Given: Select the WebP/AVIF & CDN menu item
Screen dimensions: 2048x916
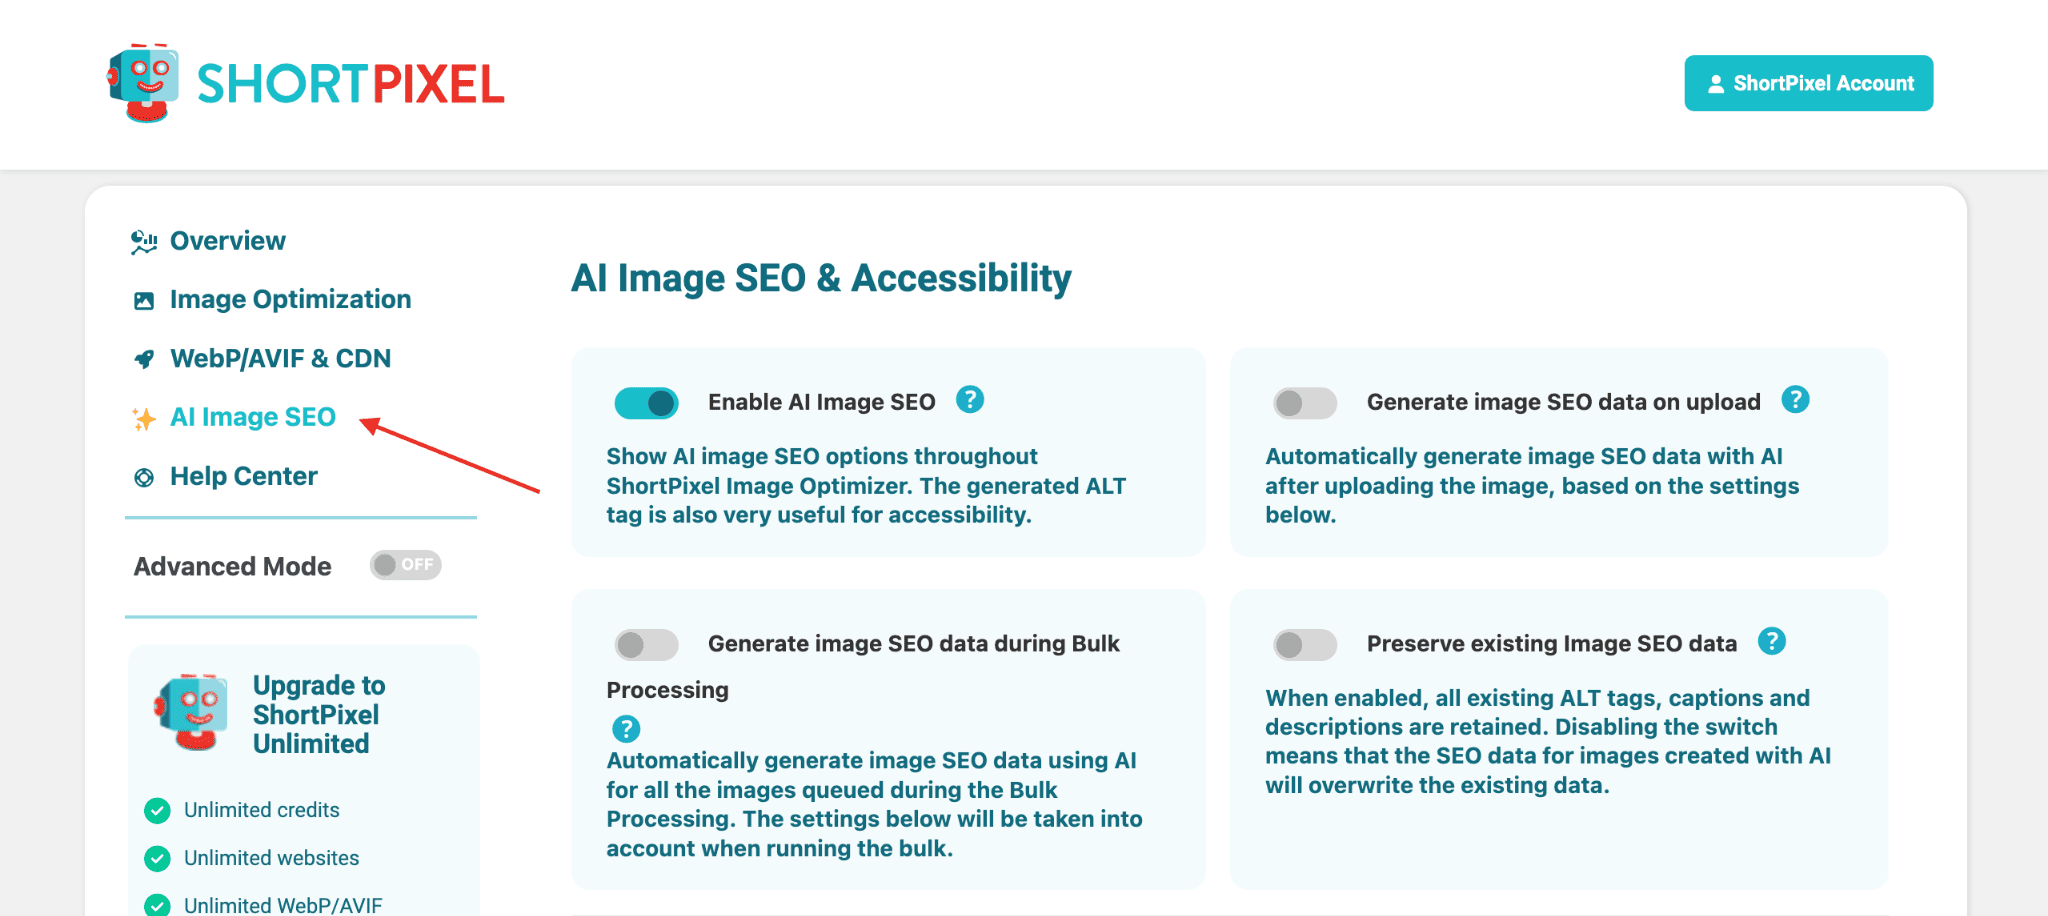Looking at the screenshot, I should click(x=280, y=358).
